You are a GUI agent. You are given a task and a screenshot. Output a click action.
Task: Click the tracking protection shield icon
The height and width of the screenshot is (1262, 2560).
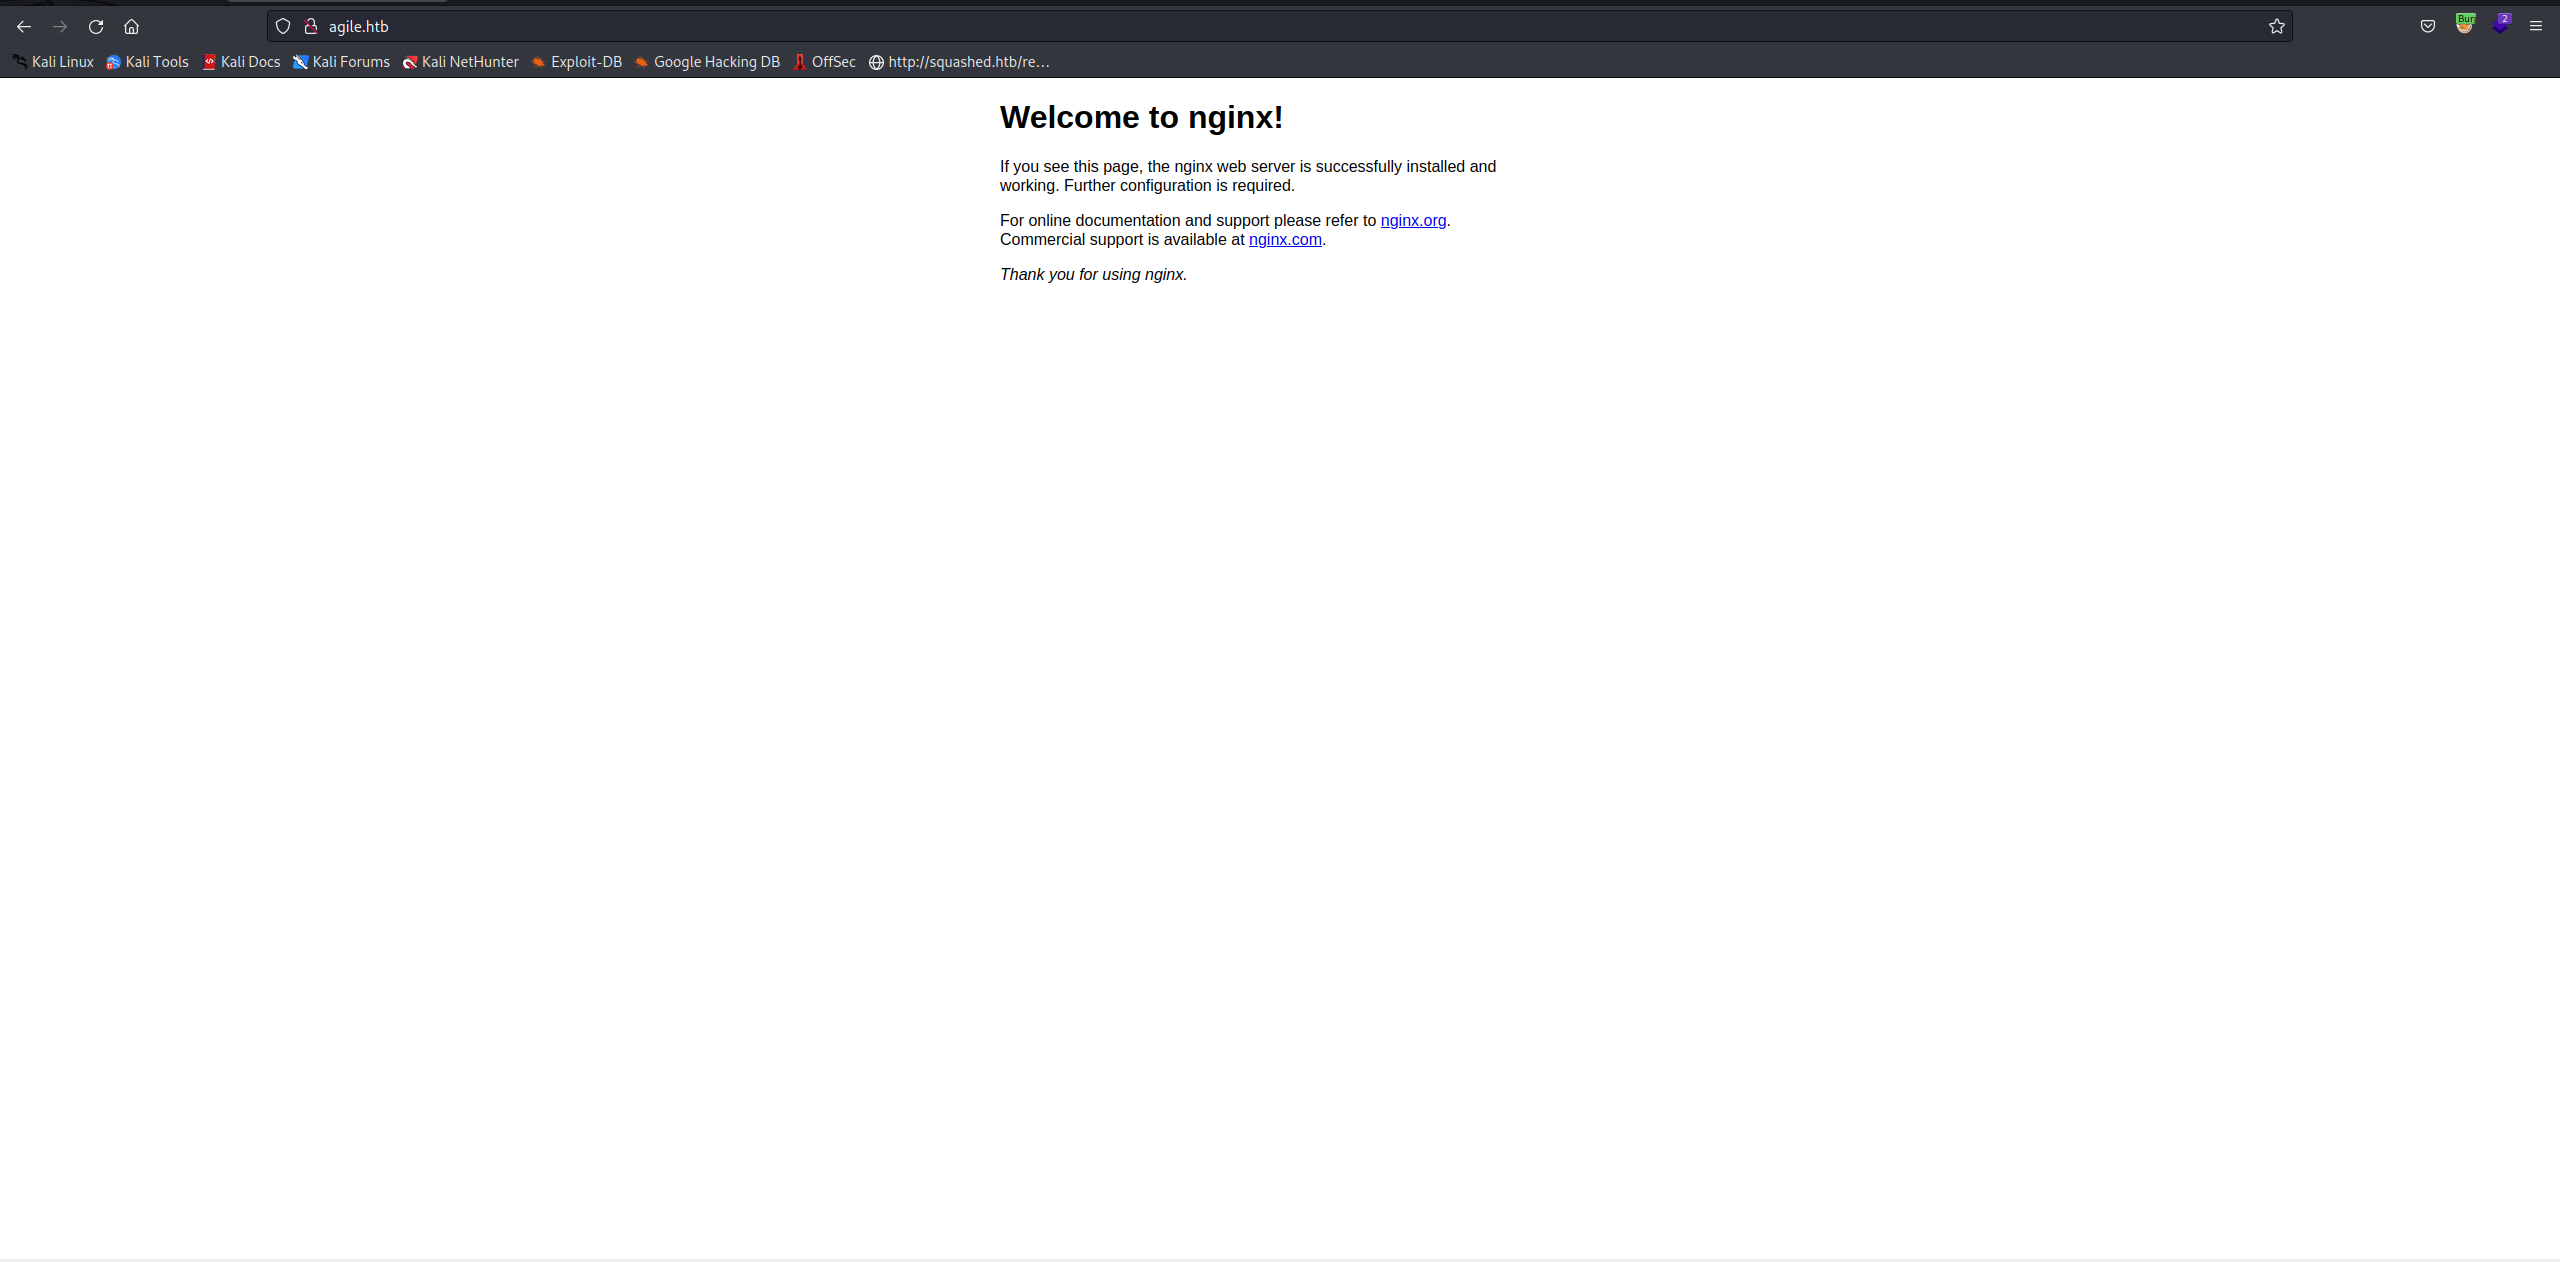point(283,26)
